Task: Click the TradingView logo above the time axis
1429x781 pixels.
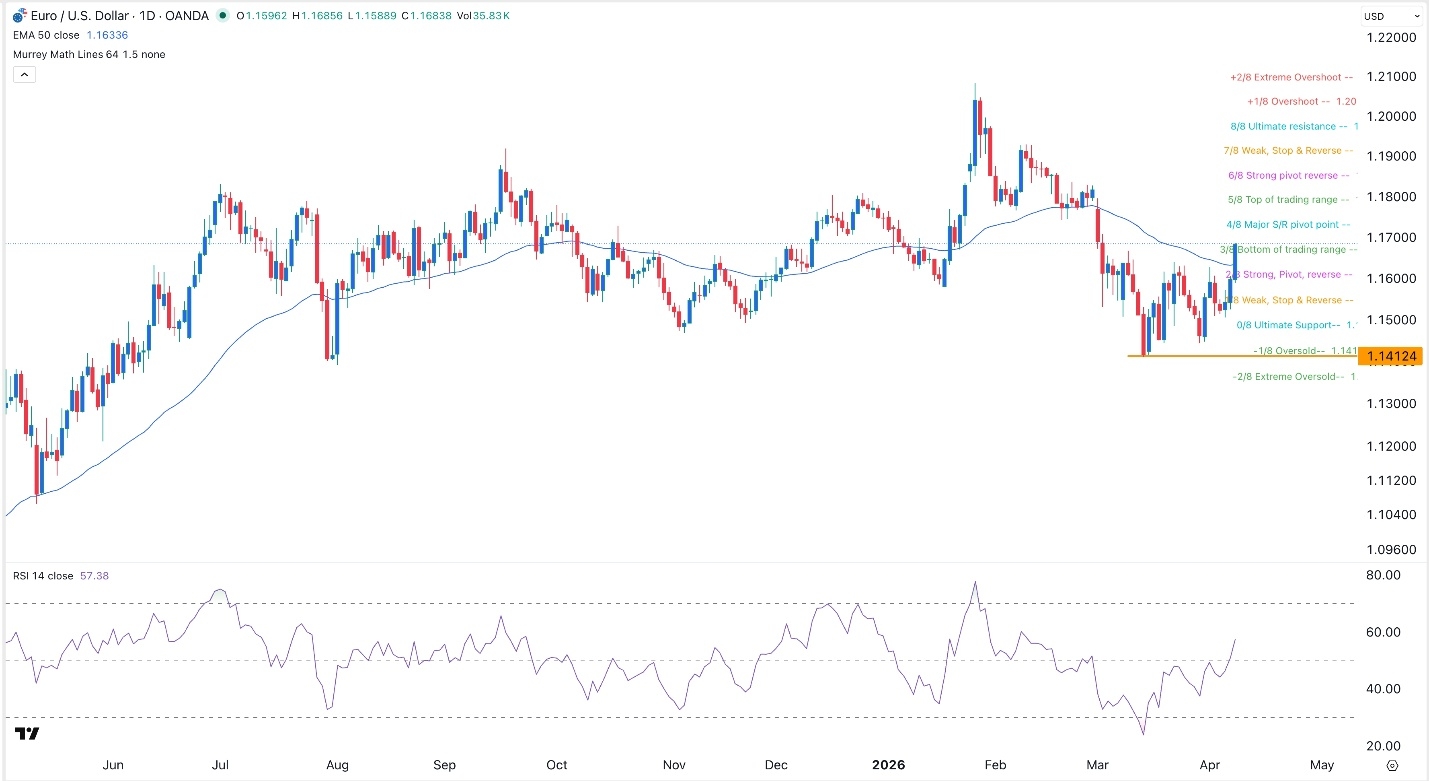Action: 28,734
